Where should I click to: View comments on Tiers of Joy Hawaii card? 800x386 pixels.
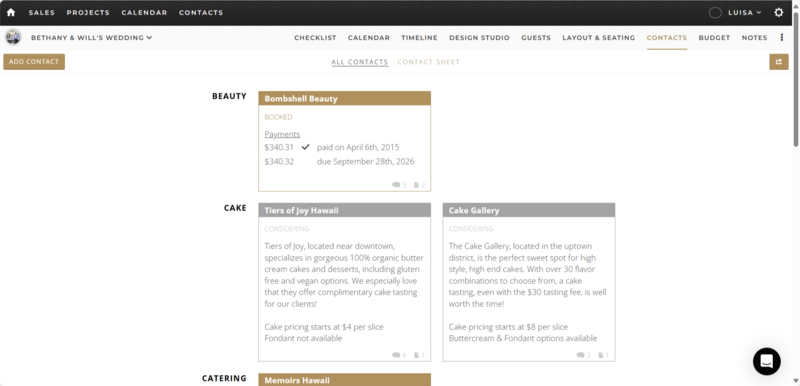(x=399, y=355)
